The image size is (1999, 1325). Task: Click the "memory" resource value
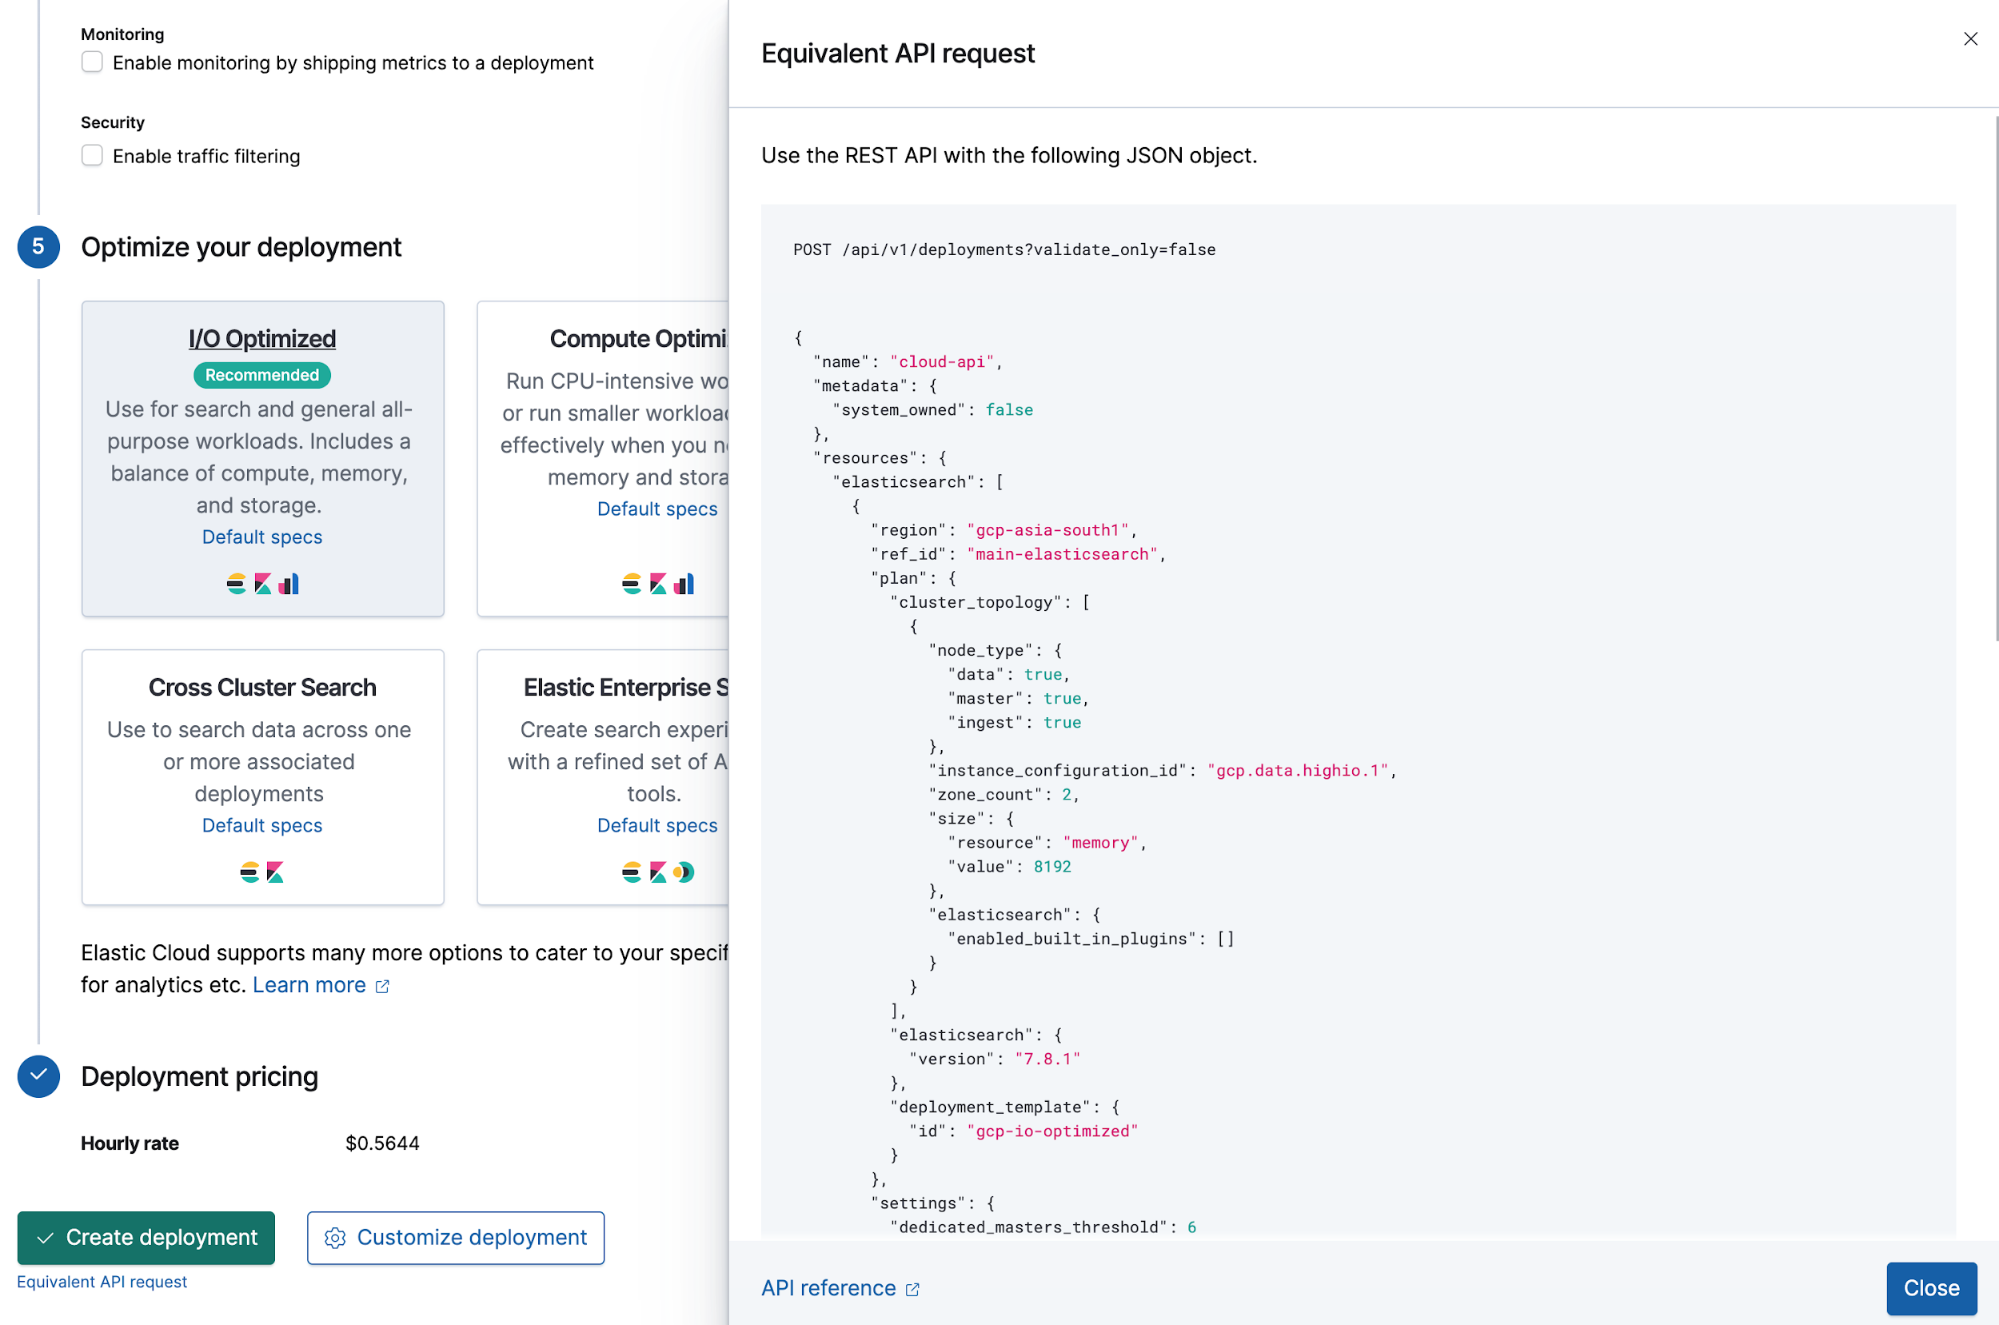point(1100,842)
